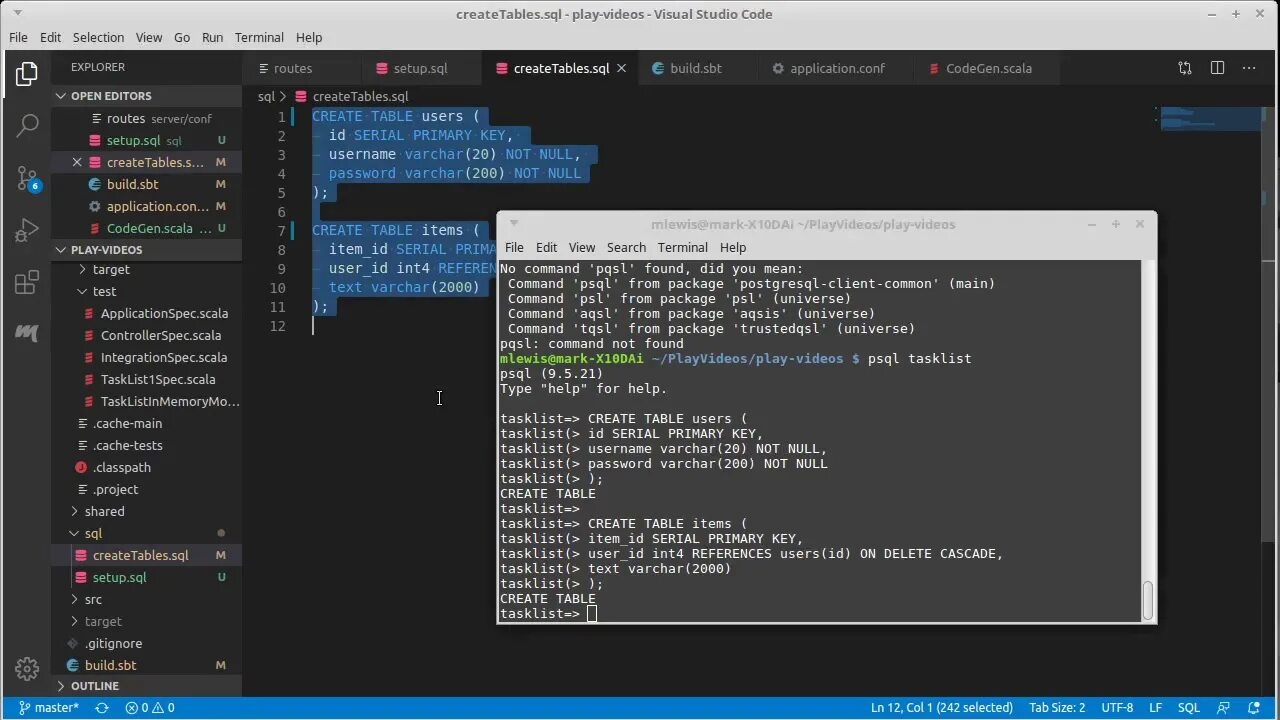Click the master branch indicator
Image resolution: width=1280 pixels, height=720 pixels.
tap(49, 707)
